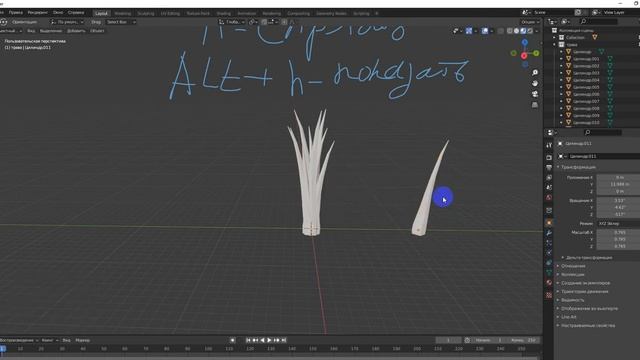Open the Scene properties tab icon

549,187
